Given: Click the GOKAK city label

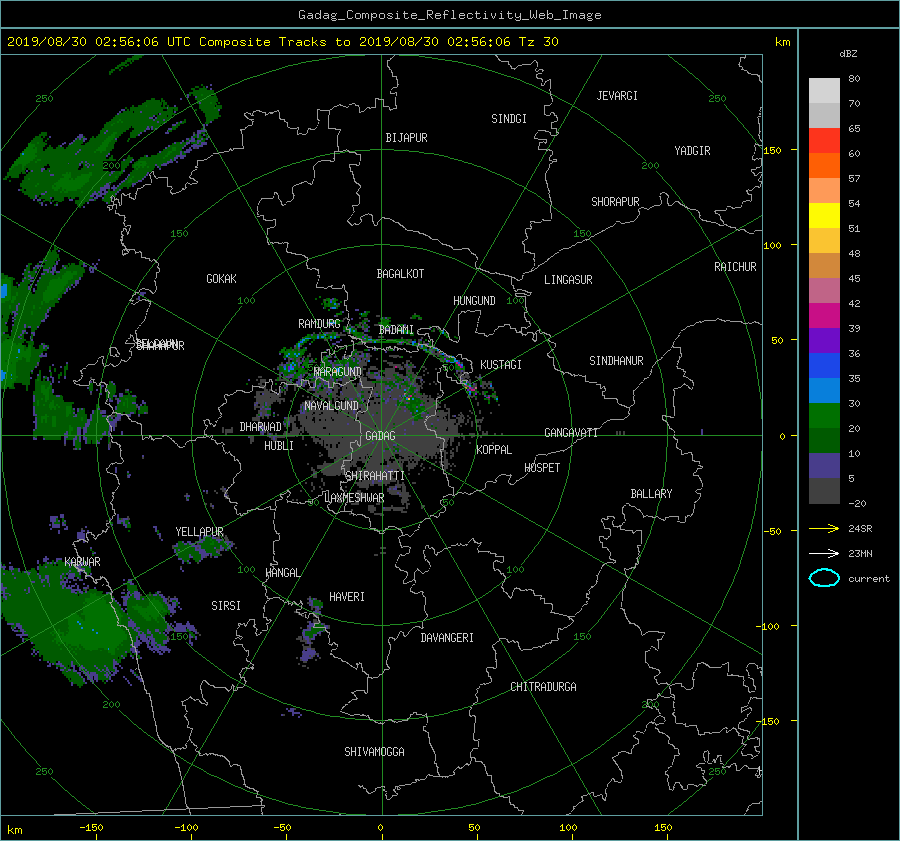Looking at the screenshot, I should pos(221,279).
